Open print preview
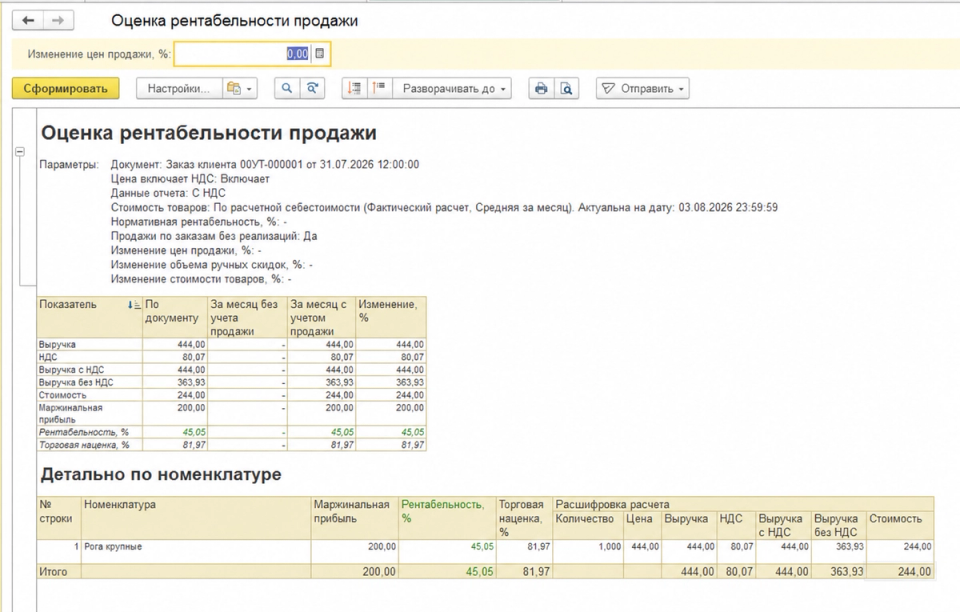Viewport: 960px width, 612px height. click(567, 89)
